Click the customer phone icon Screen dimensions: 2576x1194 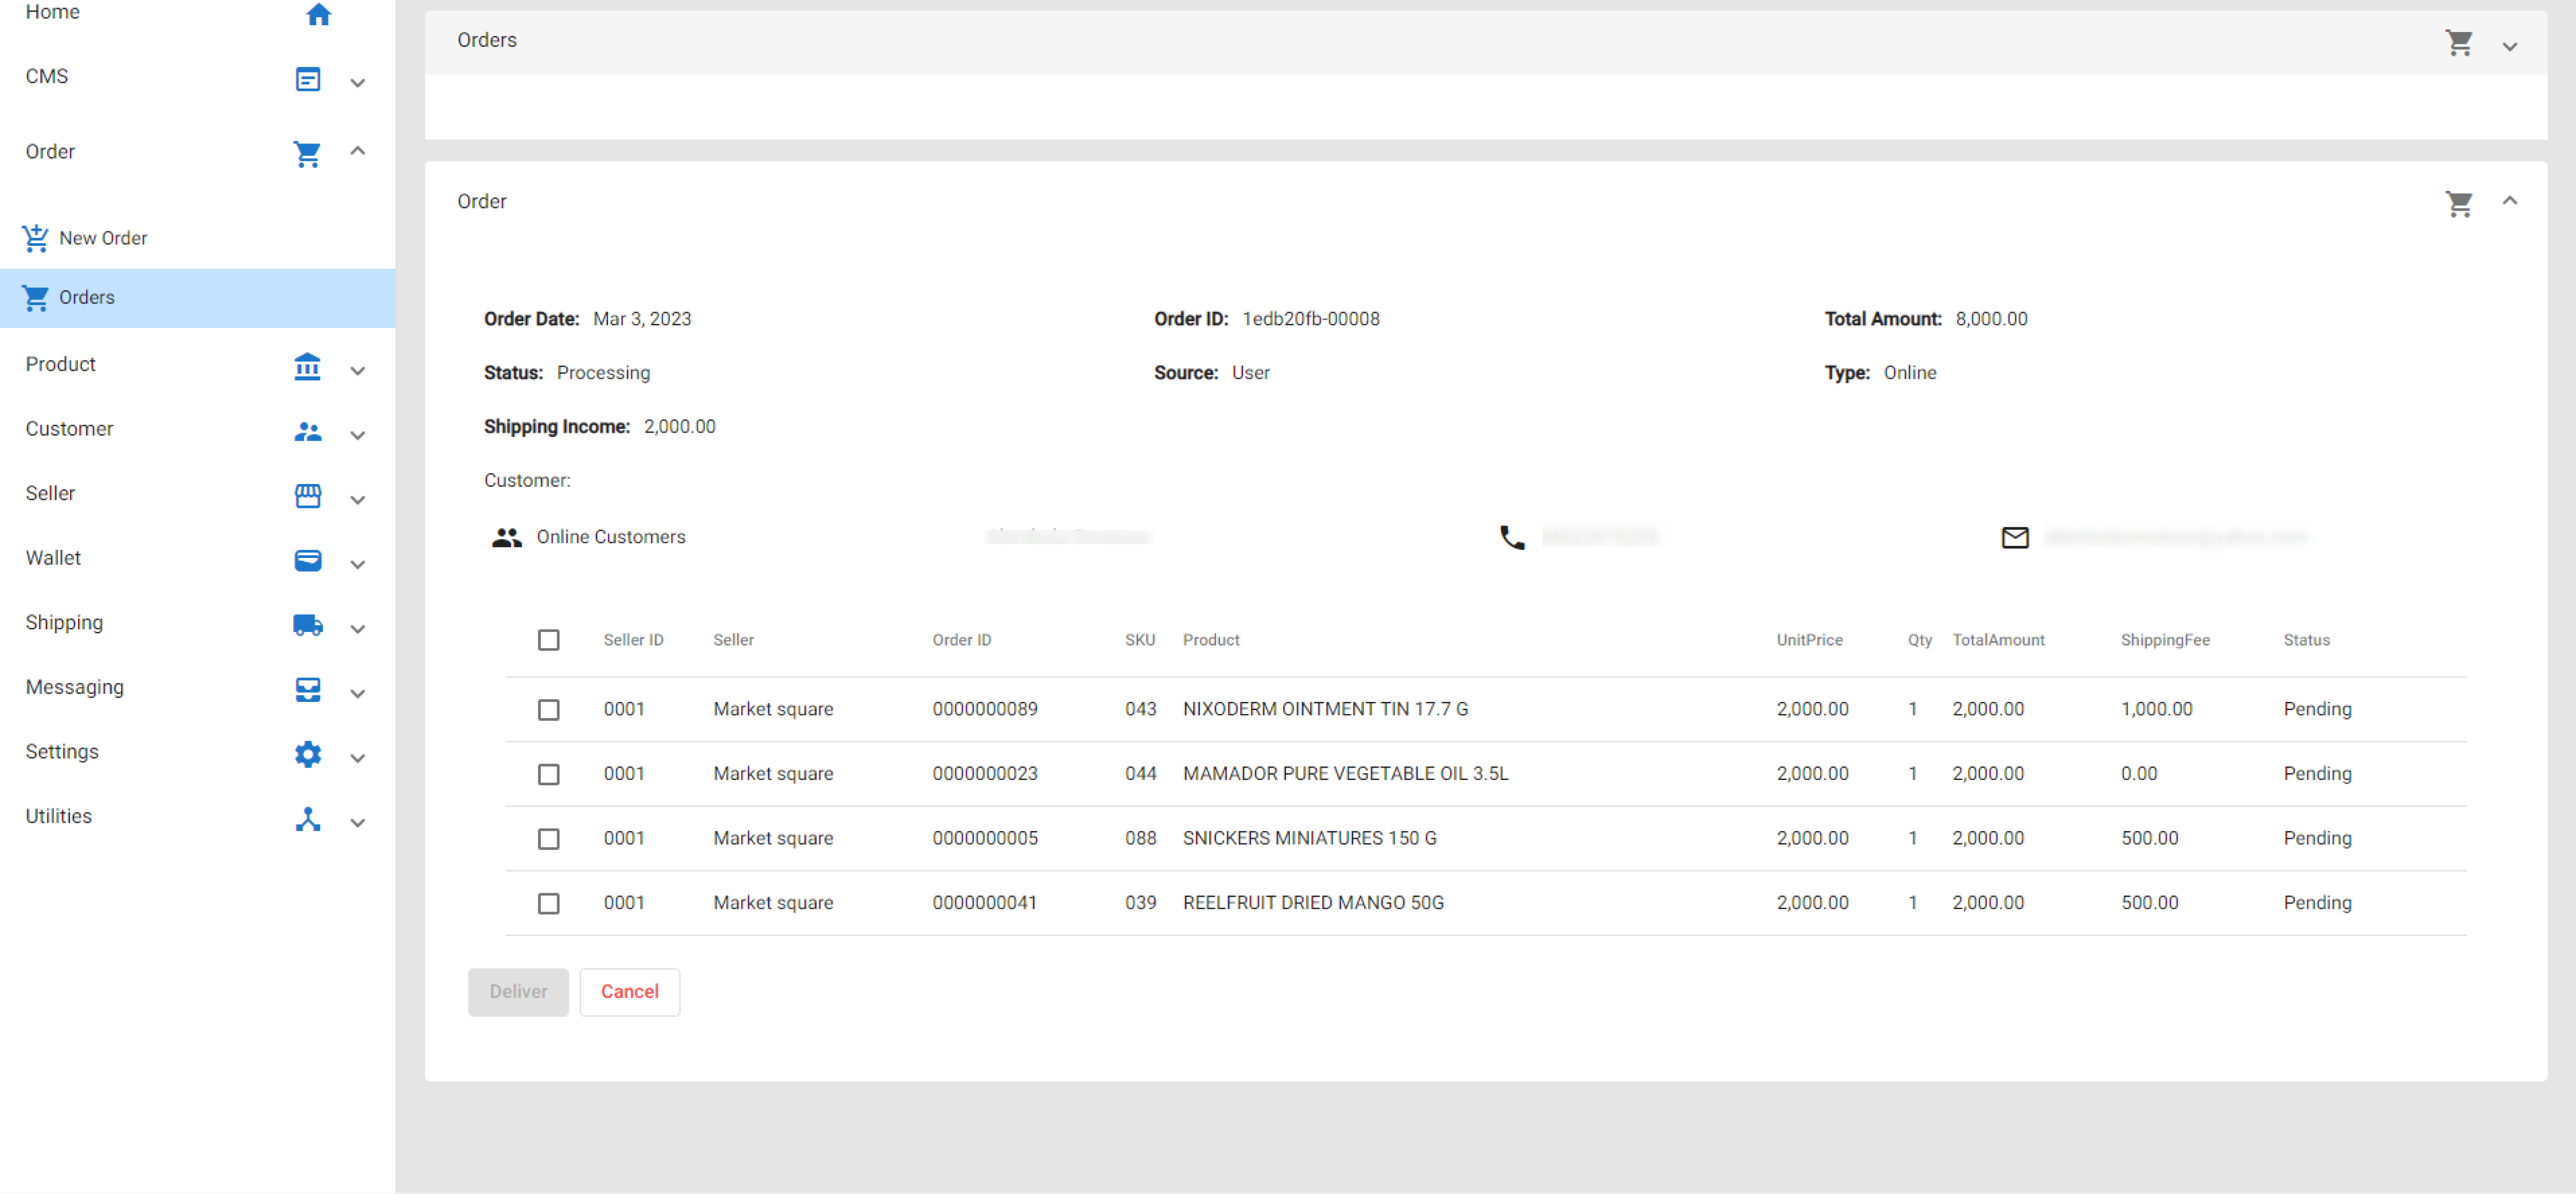tap(1511, 537)
